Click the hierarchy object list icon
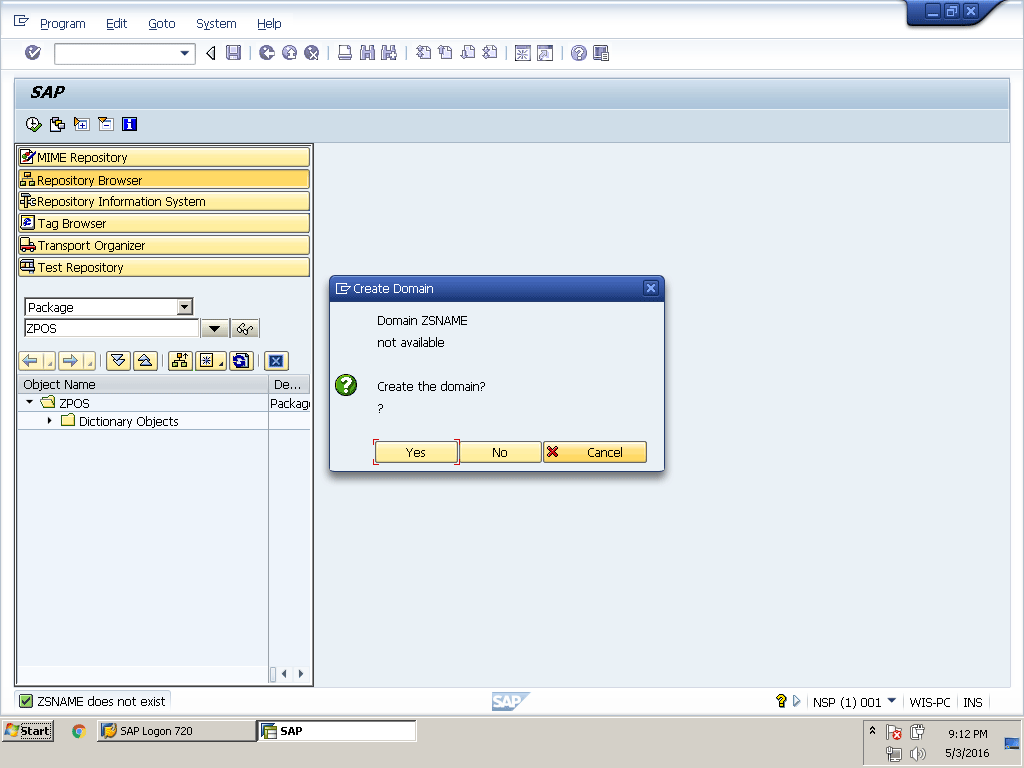The height and width of the screenshot is (768, 1024). (180, 361)
